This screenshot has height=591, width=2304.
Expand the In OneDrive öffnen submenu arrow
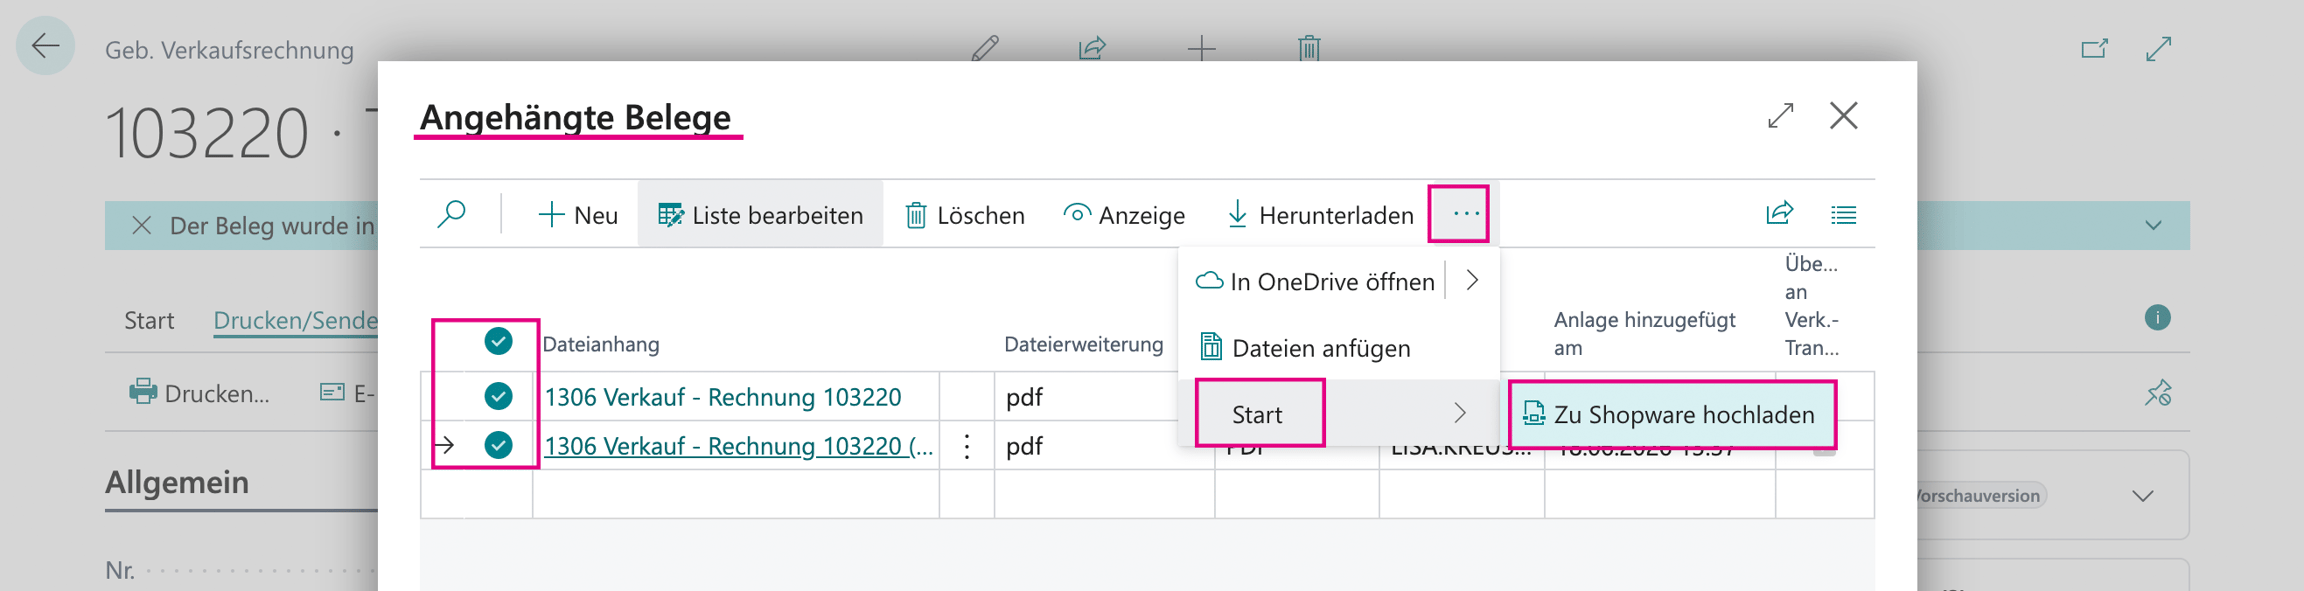tap(1472, 281)
